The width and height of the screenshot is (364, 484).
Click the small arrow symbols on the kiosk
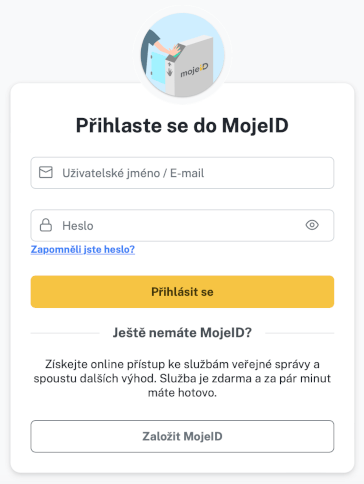click(x=170, y=69)
